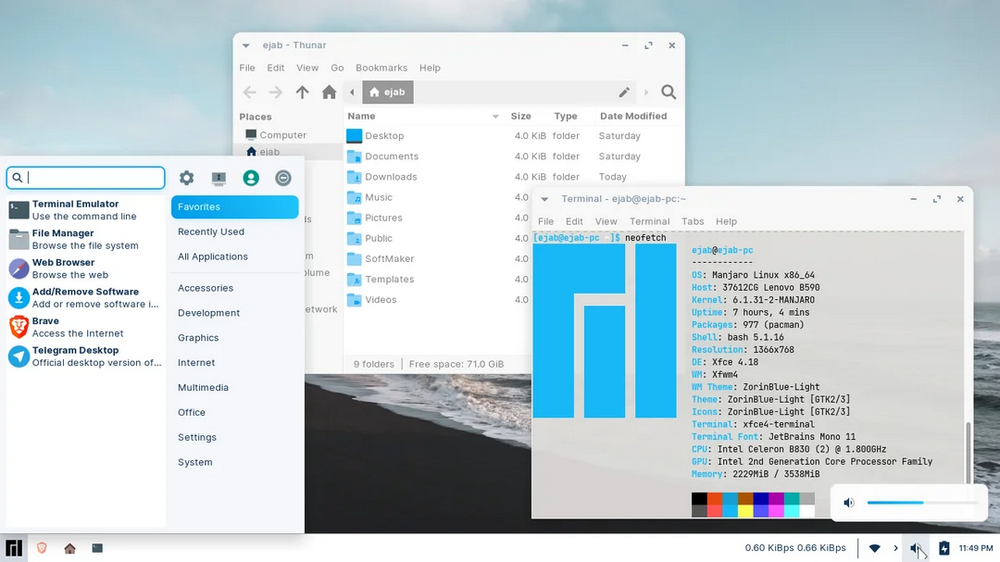Mute using speaker icon in volume popup
Screen dimensions: 1000x562
coord(849,502)
